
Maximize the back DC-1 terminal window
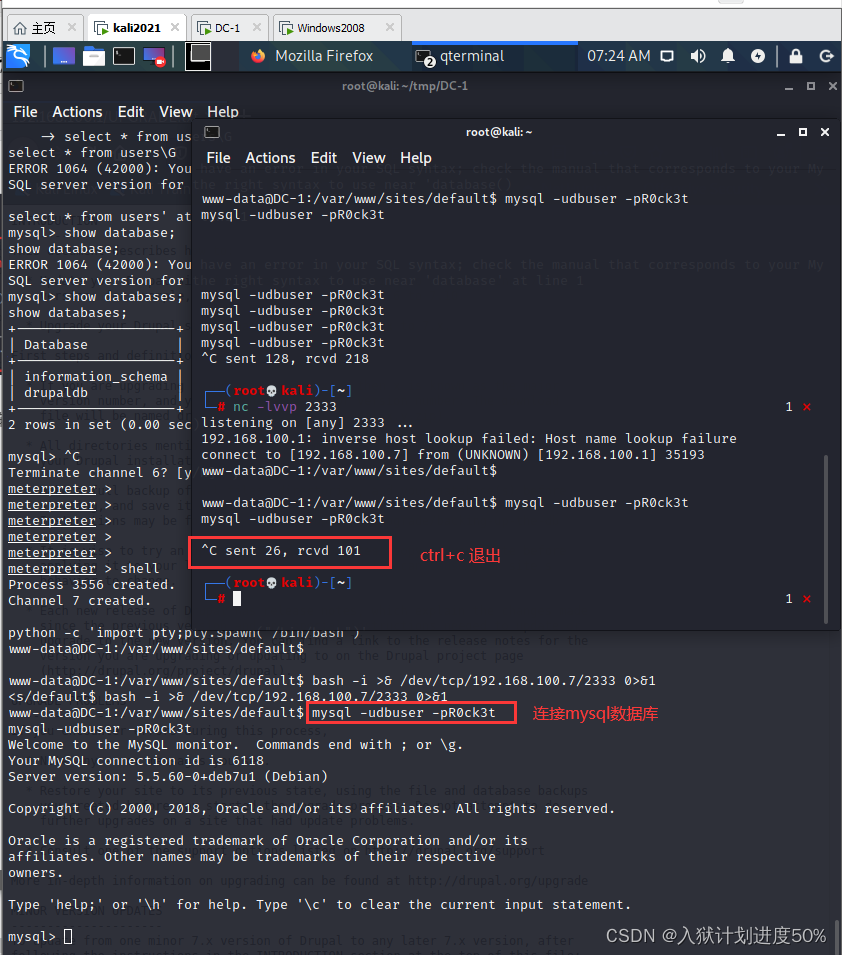point(811,86)
